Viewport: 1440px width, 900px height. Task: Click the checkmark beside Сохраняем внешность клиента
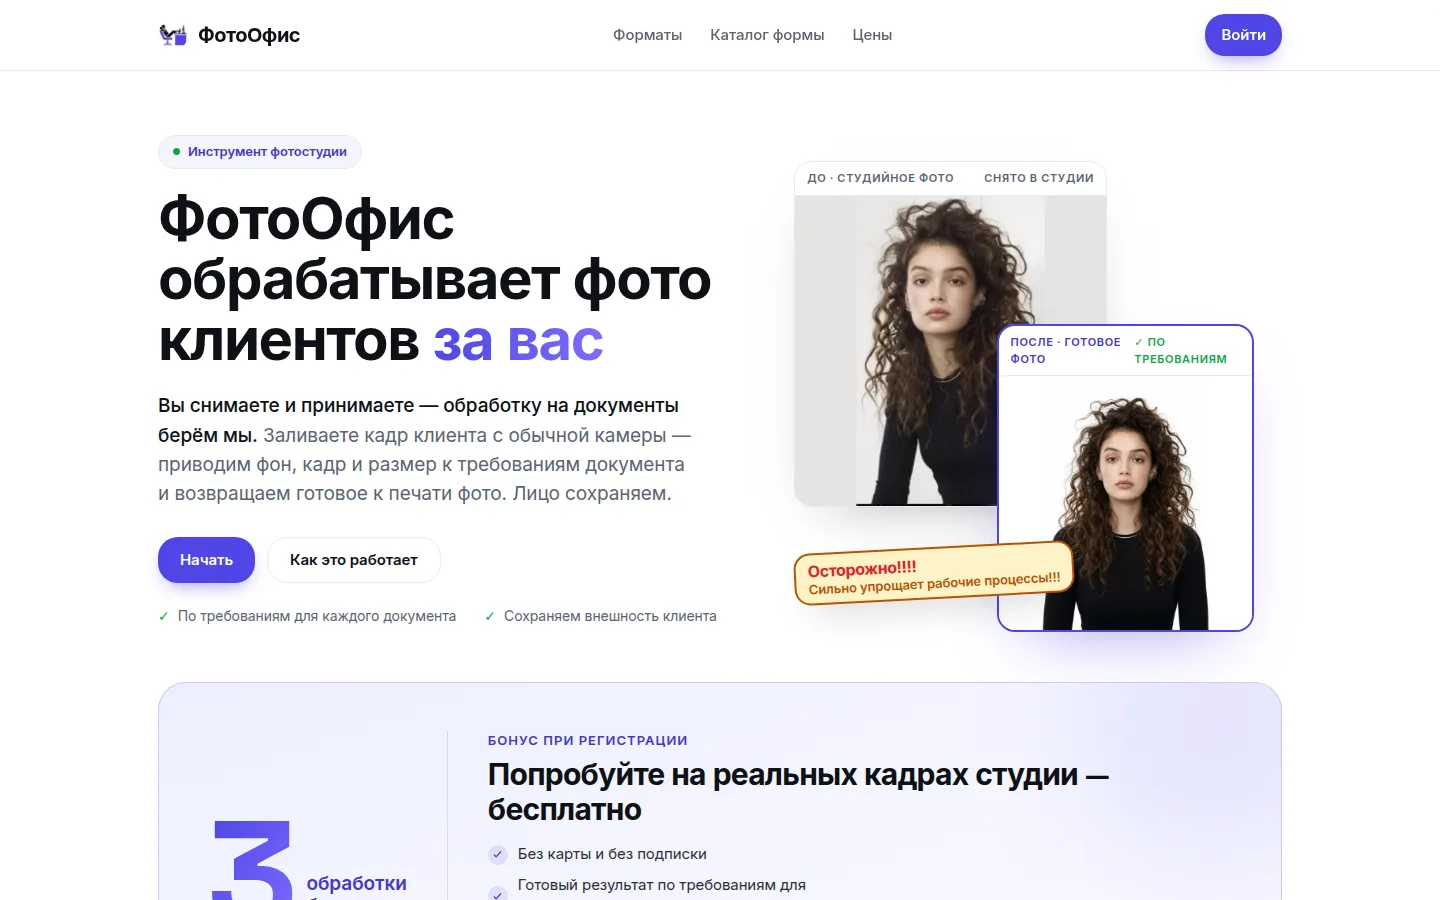coord(490,616)
